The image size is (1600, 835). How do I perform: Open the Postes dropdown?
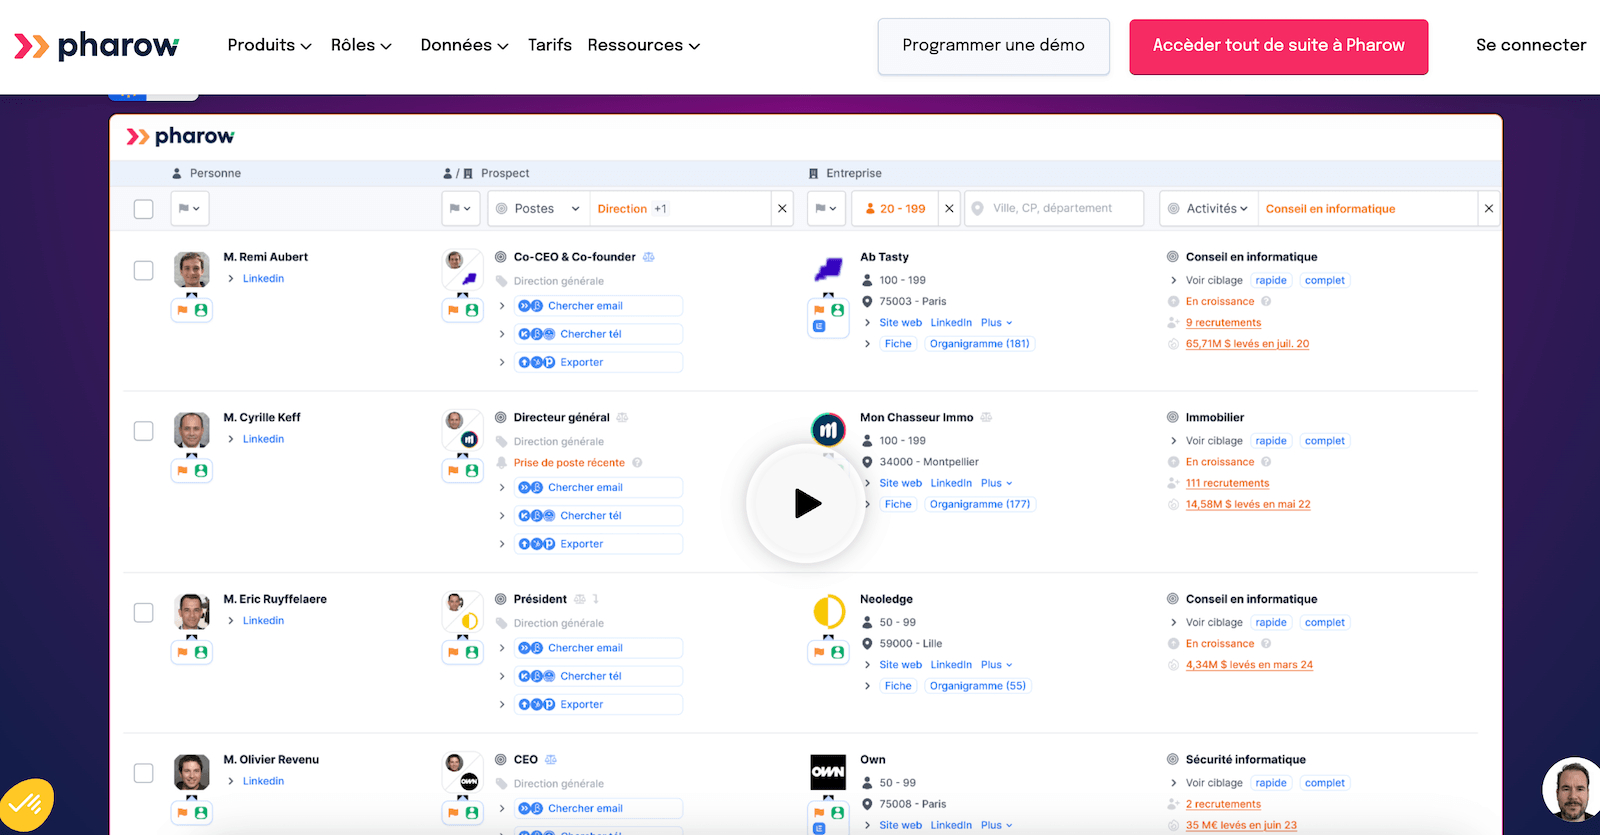pos(538,209)
